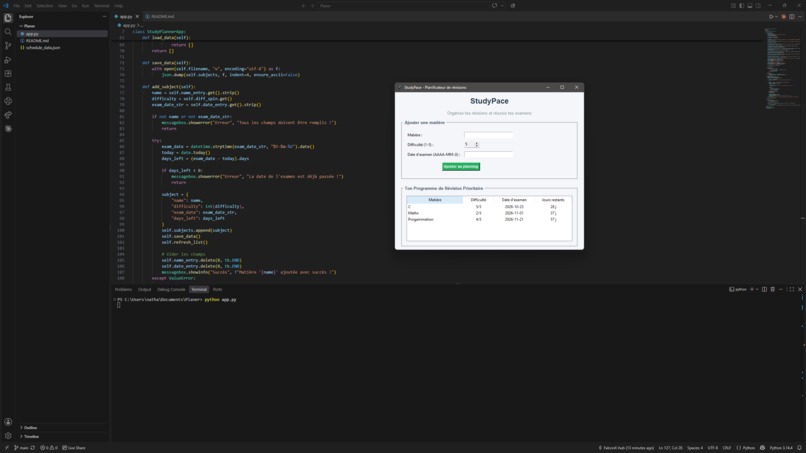
Task: Select app.py in the Explorer tree
Action: click(x=62, y=34)
